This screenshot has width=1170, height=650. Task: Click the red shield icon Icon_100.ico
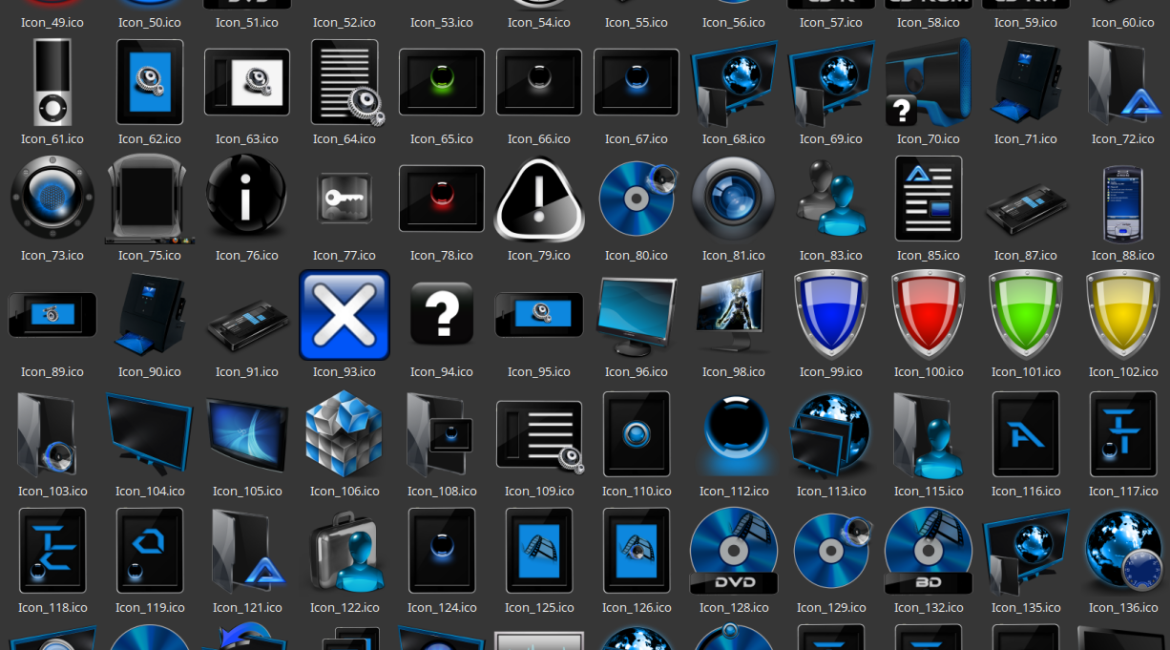click(928, 315)
